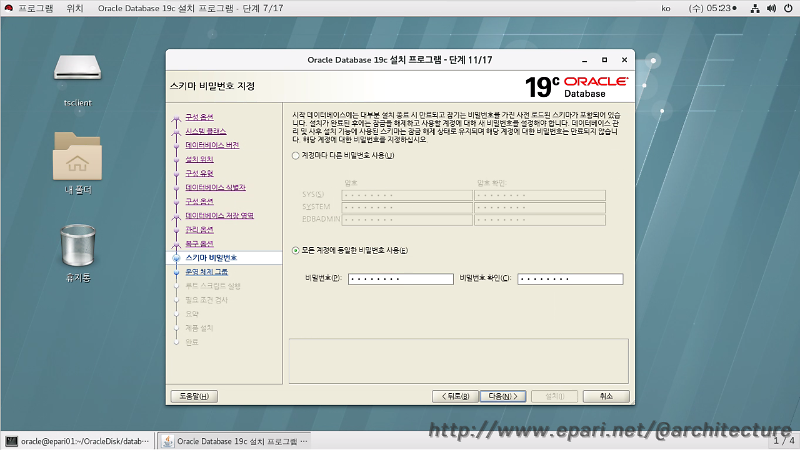Open the tsclient drive icon on desktop
The width and height of the screenshot is (800, 450).
(78, 68)
